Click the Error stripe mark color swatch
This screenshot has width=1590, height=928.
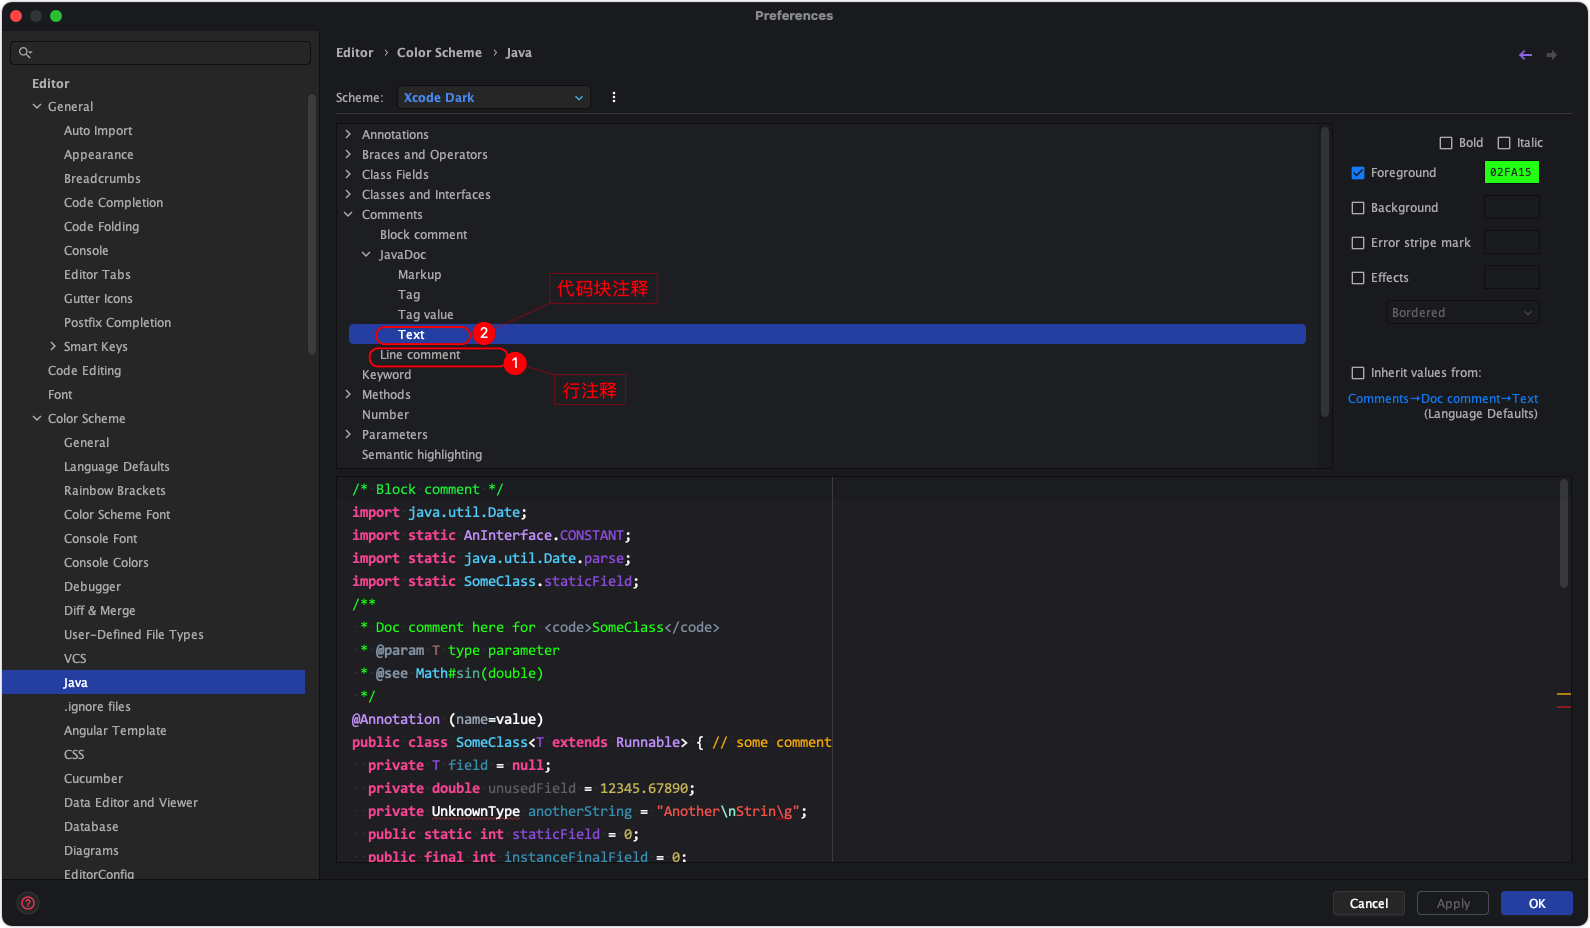tap(1511, 242)
